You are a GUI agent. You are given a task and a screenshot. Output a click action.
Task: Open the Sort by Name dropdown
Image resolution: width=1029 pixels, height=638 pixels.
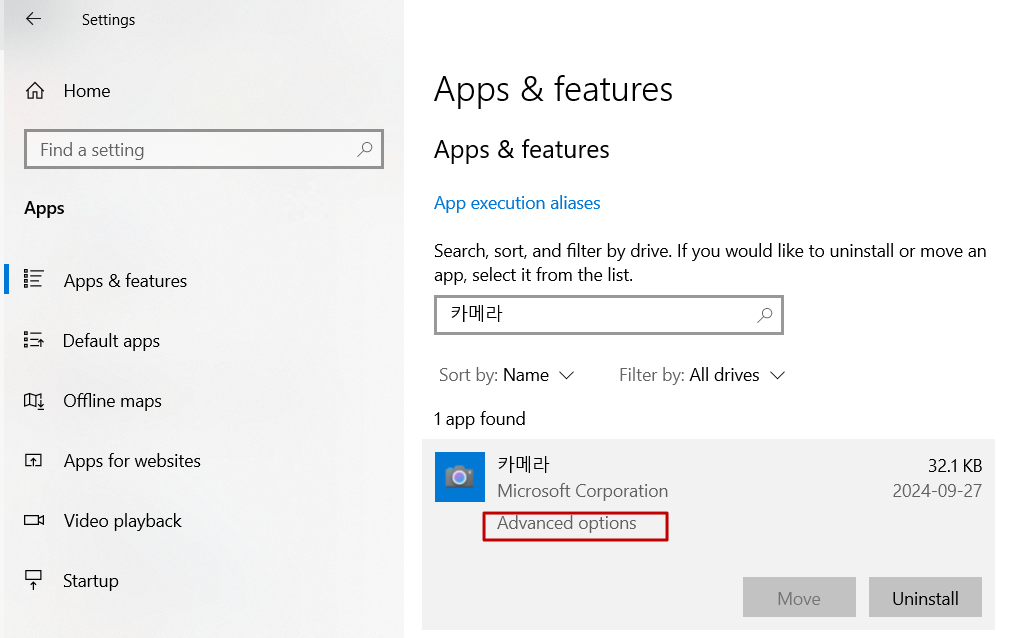[507, 375]
